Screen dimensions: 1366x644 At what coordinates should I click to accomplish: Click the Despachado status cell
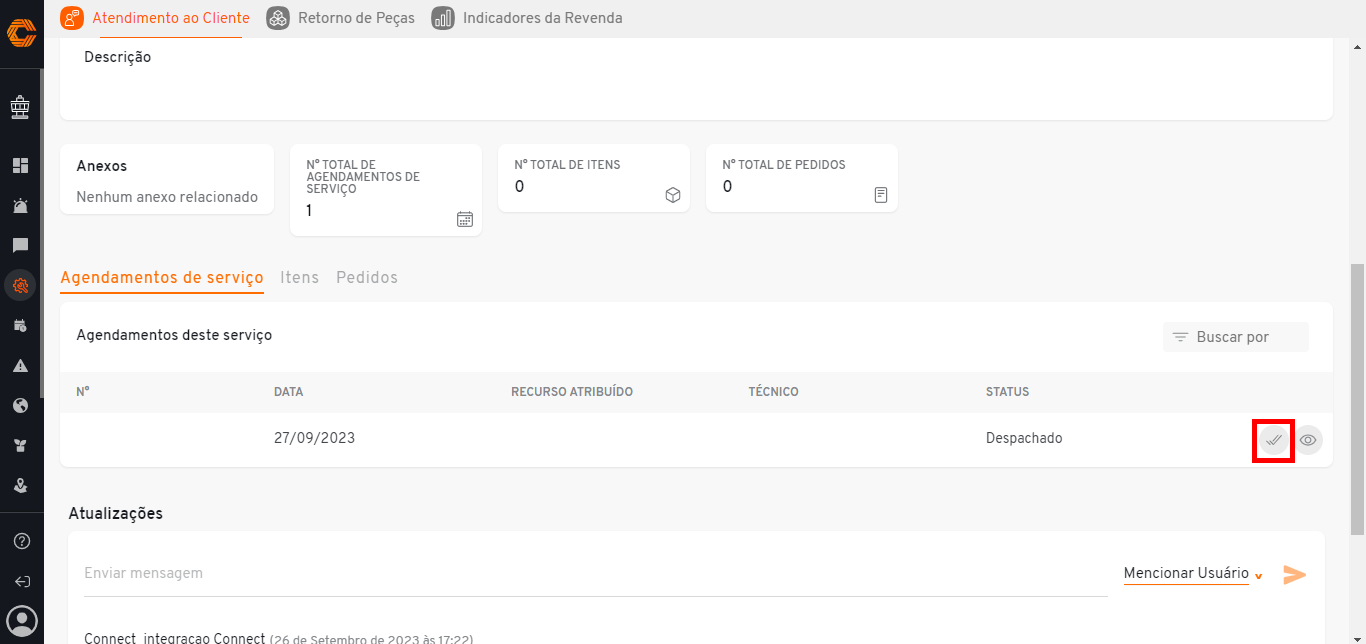(1024, 439)
